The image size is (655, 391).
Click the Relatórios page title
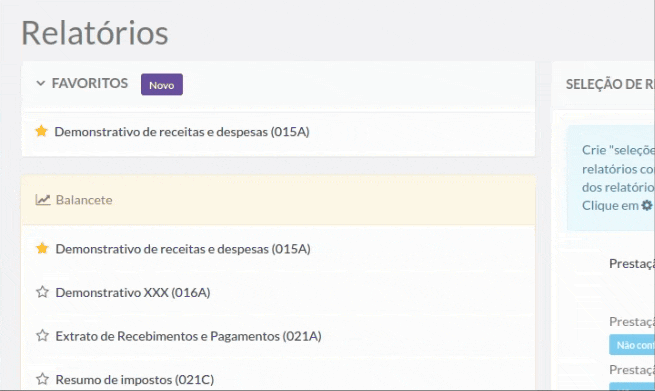pos(95,33)
